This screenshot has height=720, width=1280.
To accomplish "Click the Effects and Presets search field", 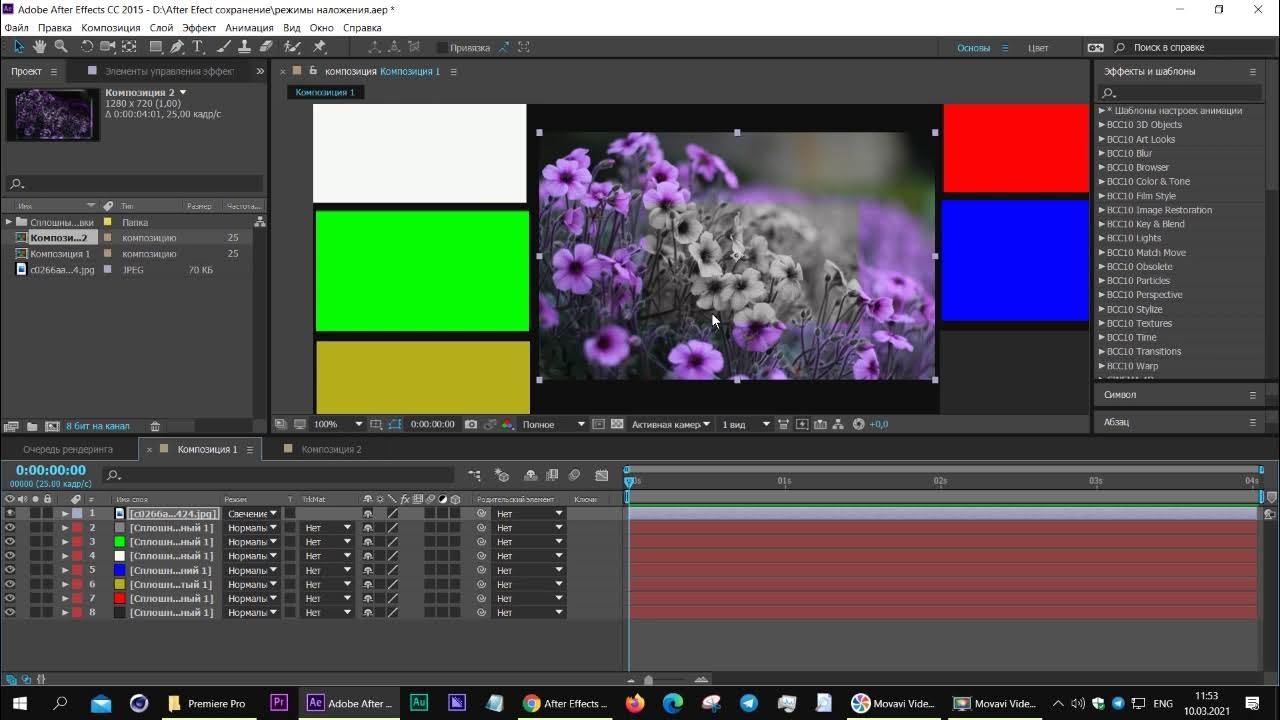I will click(1179, 93).
